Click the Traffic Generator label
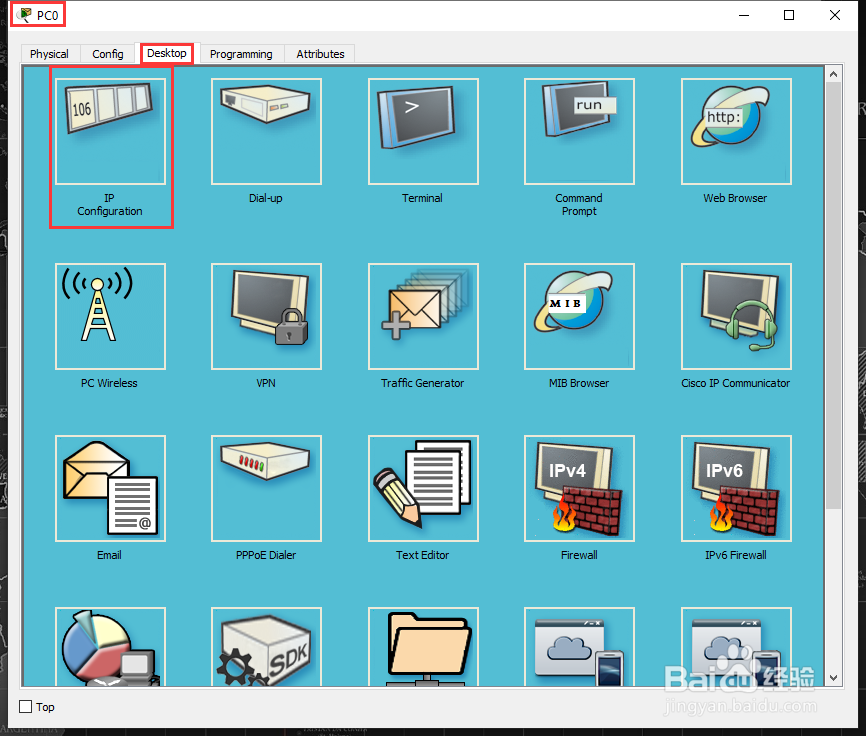Viewport: 866px width, 736px height. 423,383
